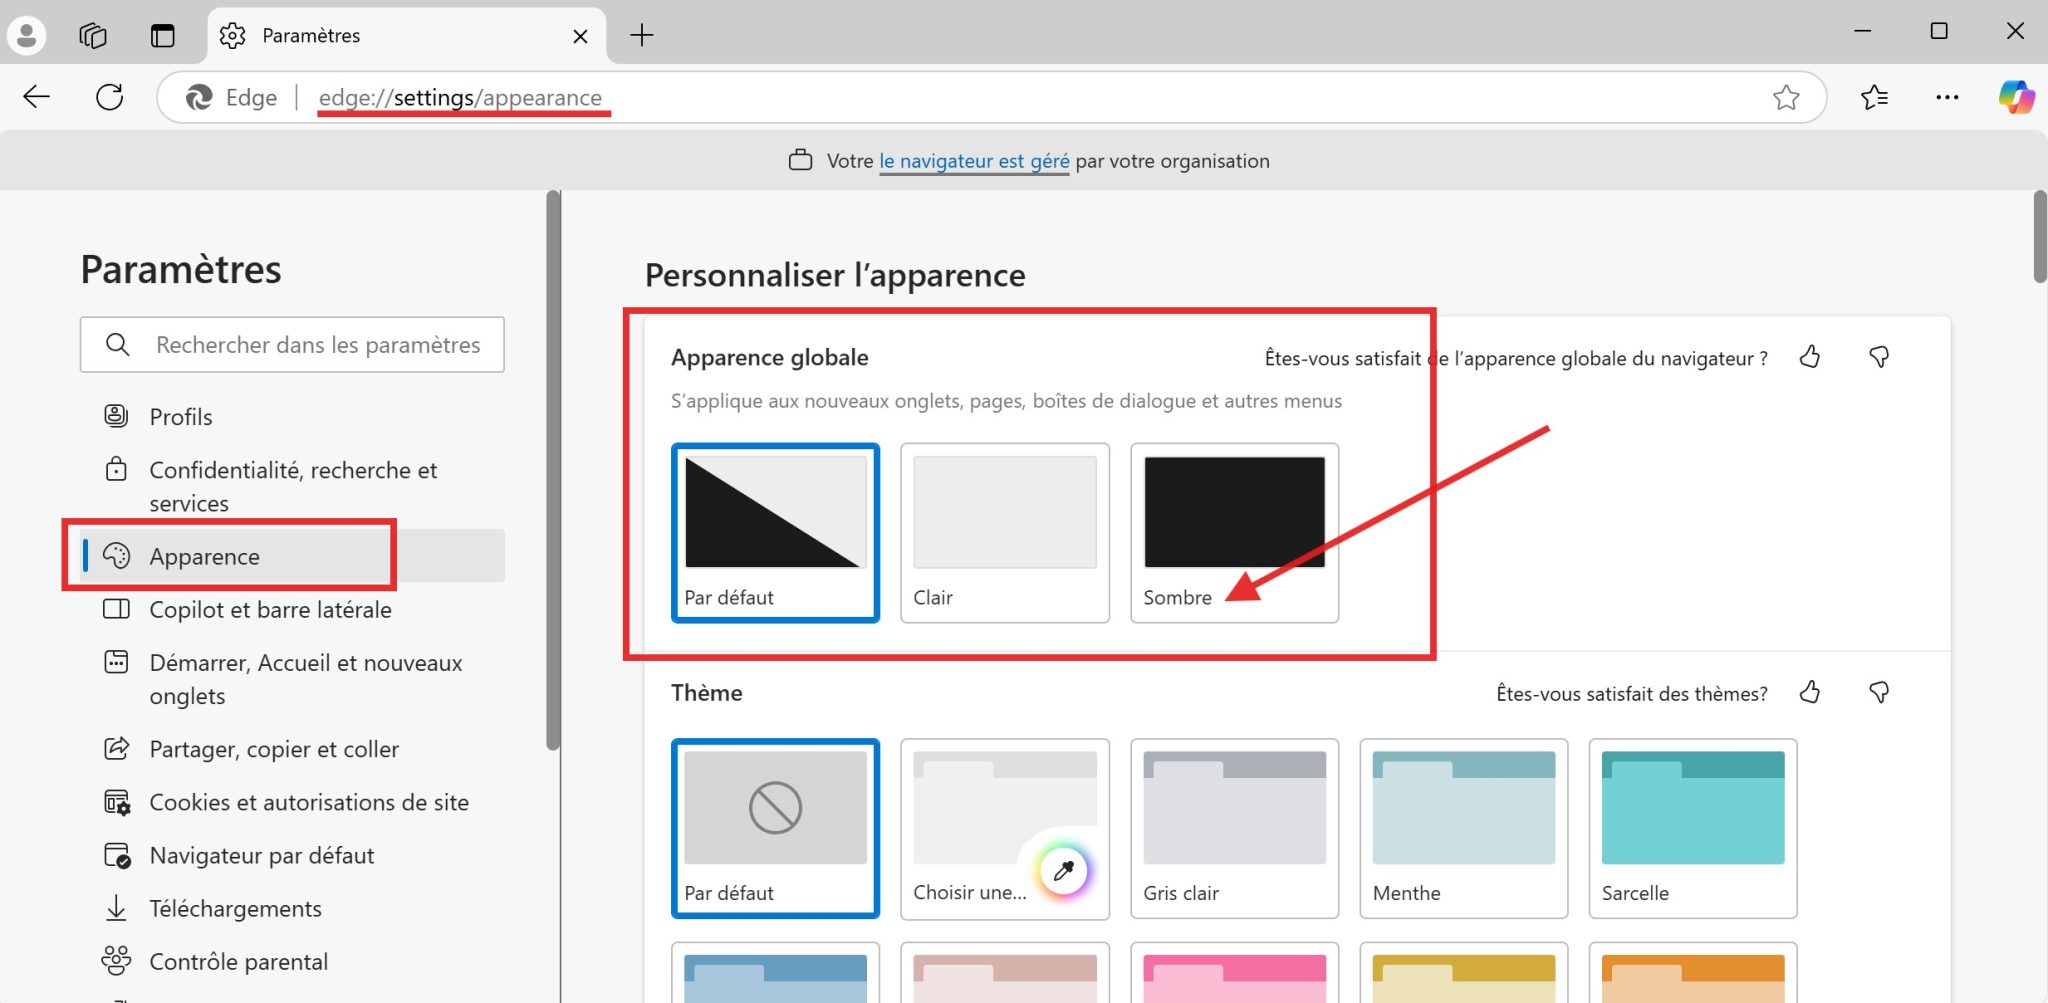Screen dimensions: 2048x1003
Task: Open the le navigateur est géré link
Action: tap(974, 160)
